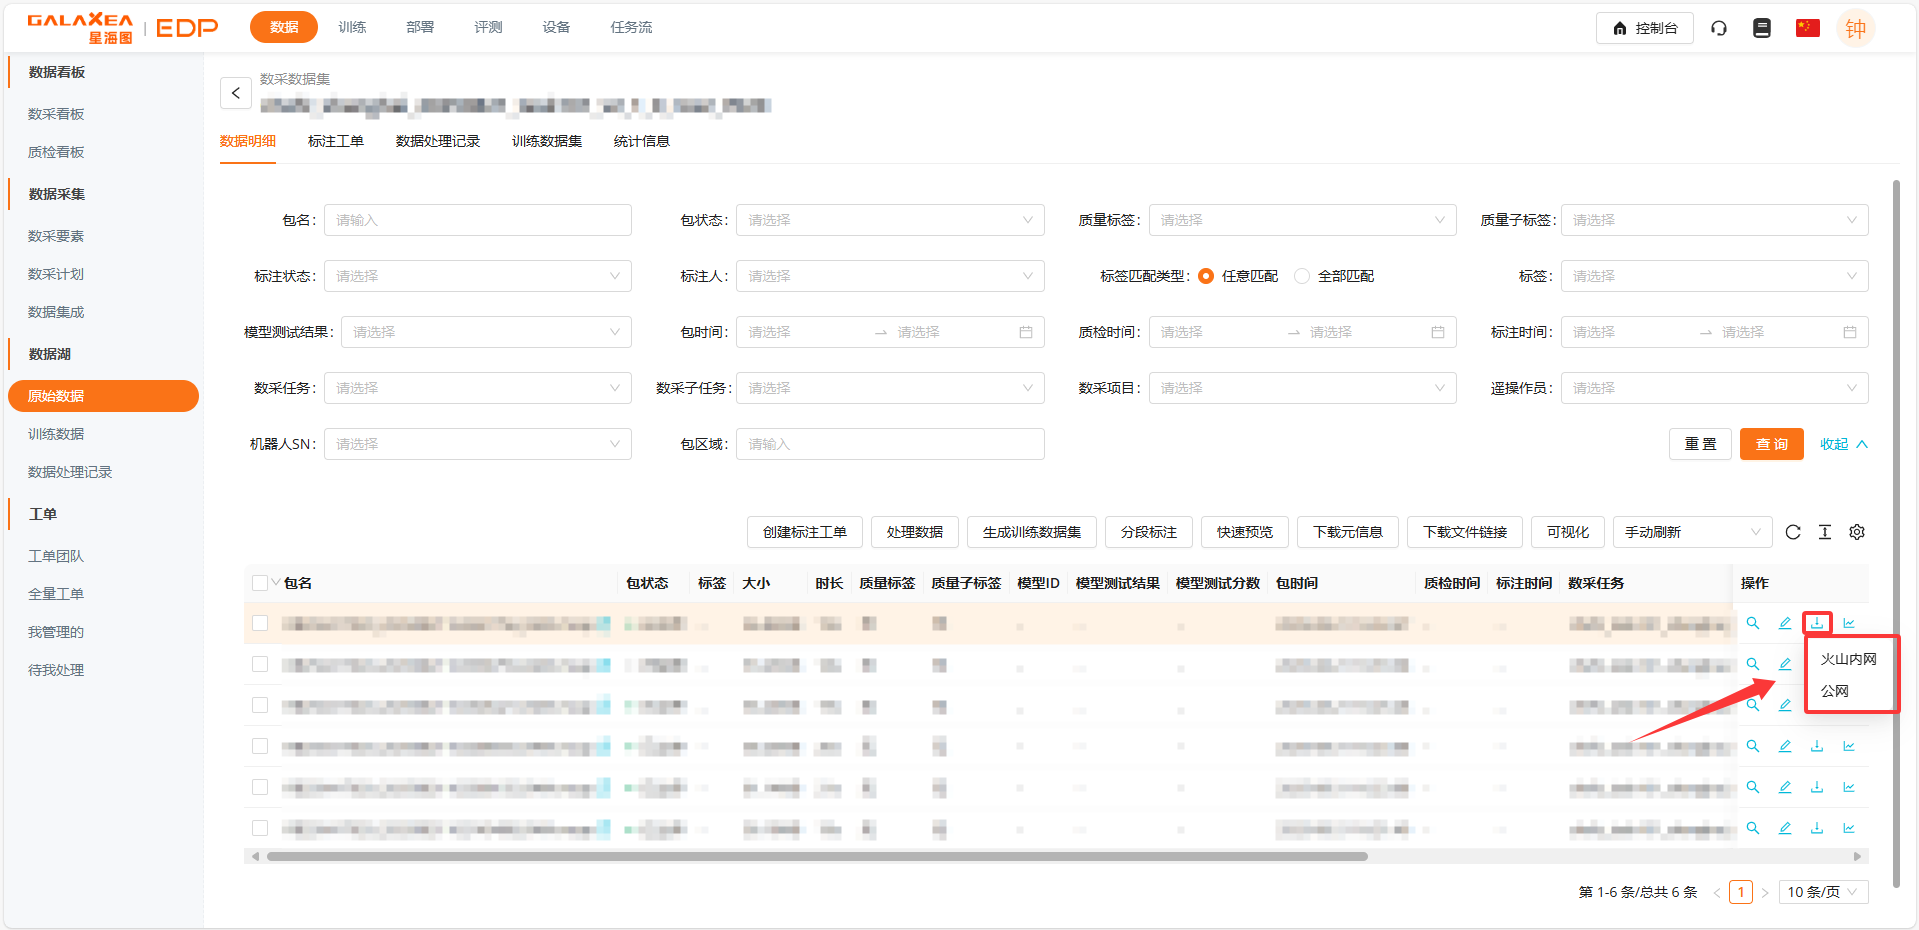
Task: Click the refresh icon above the table
Action: [x=1792, y=532]
